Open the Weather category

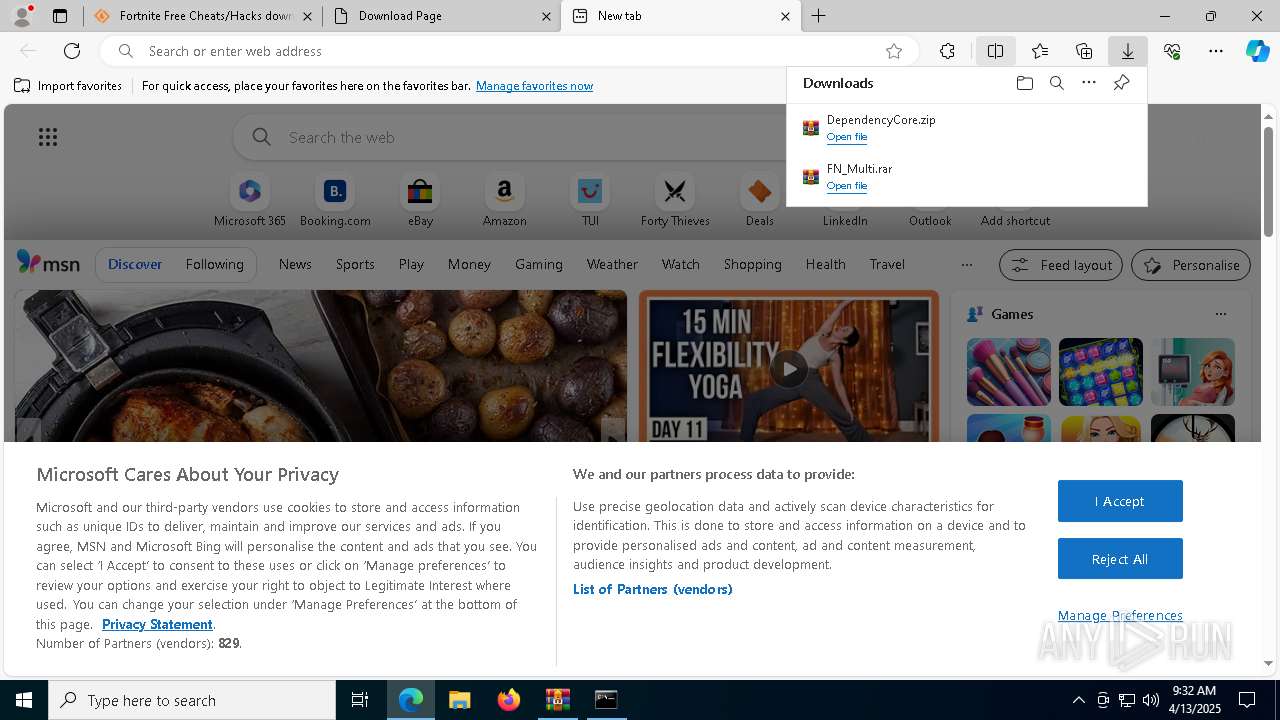612,264
